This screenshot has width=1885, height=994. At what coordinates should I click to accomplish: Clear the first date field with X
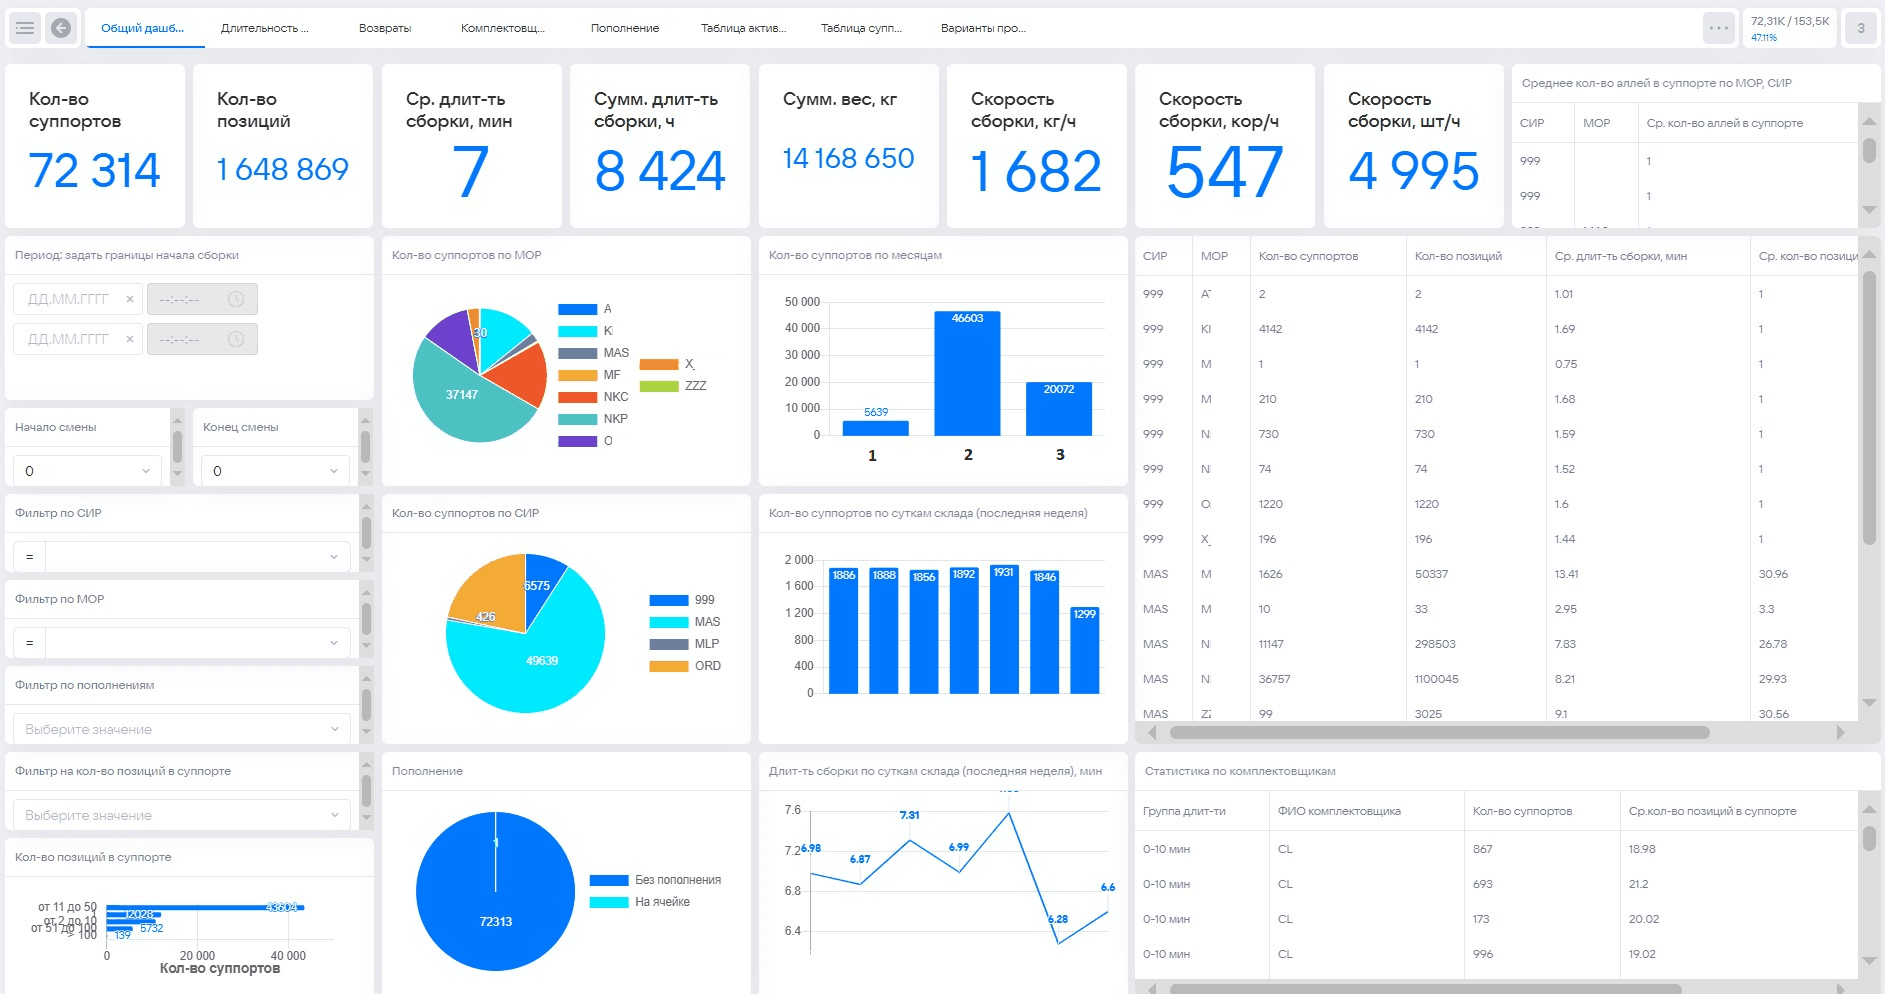(x=130, y=299)
